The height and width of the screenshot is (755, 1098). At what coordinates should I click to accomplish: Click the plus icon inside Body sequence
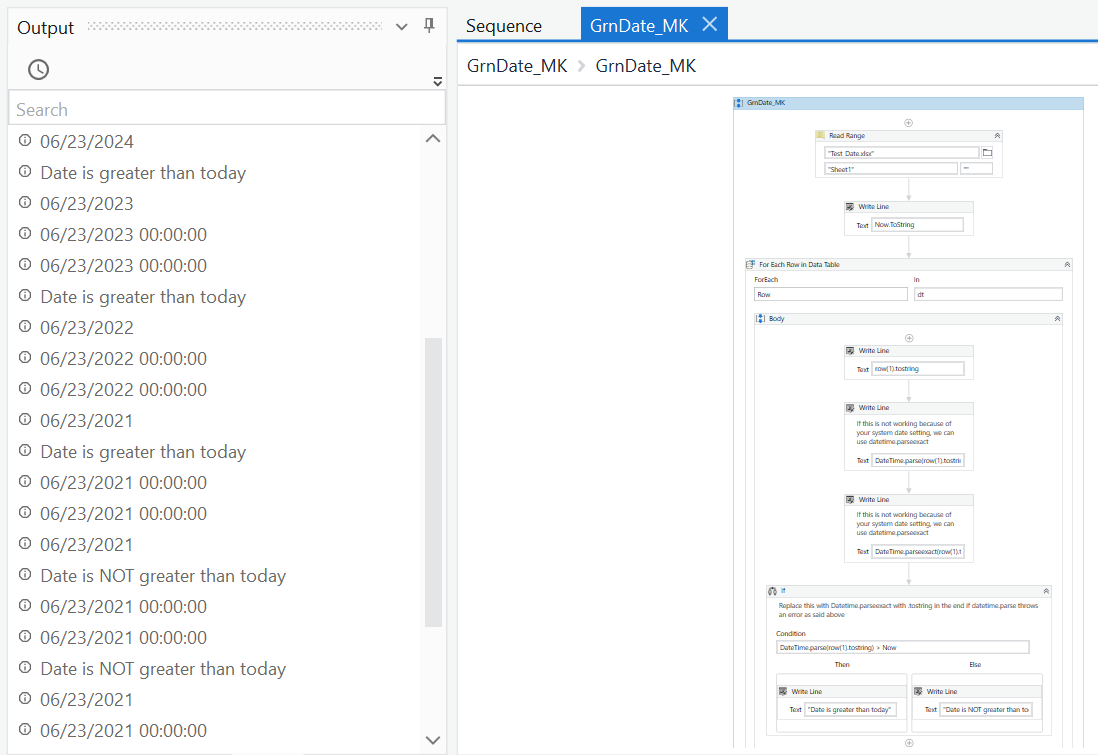908,338
